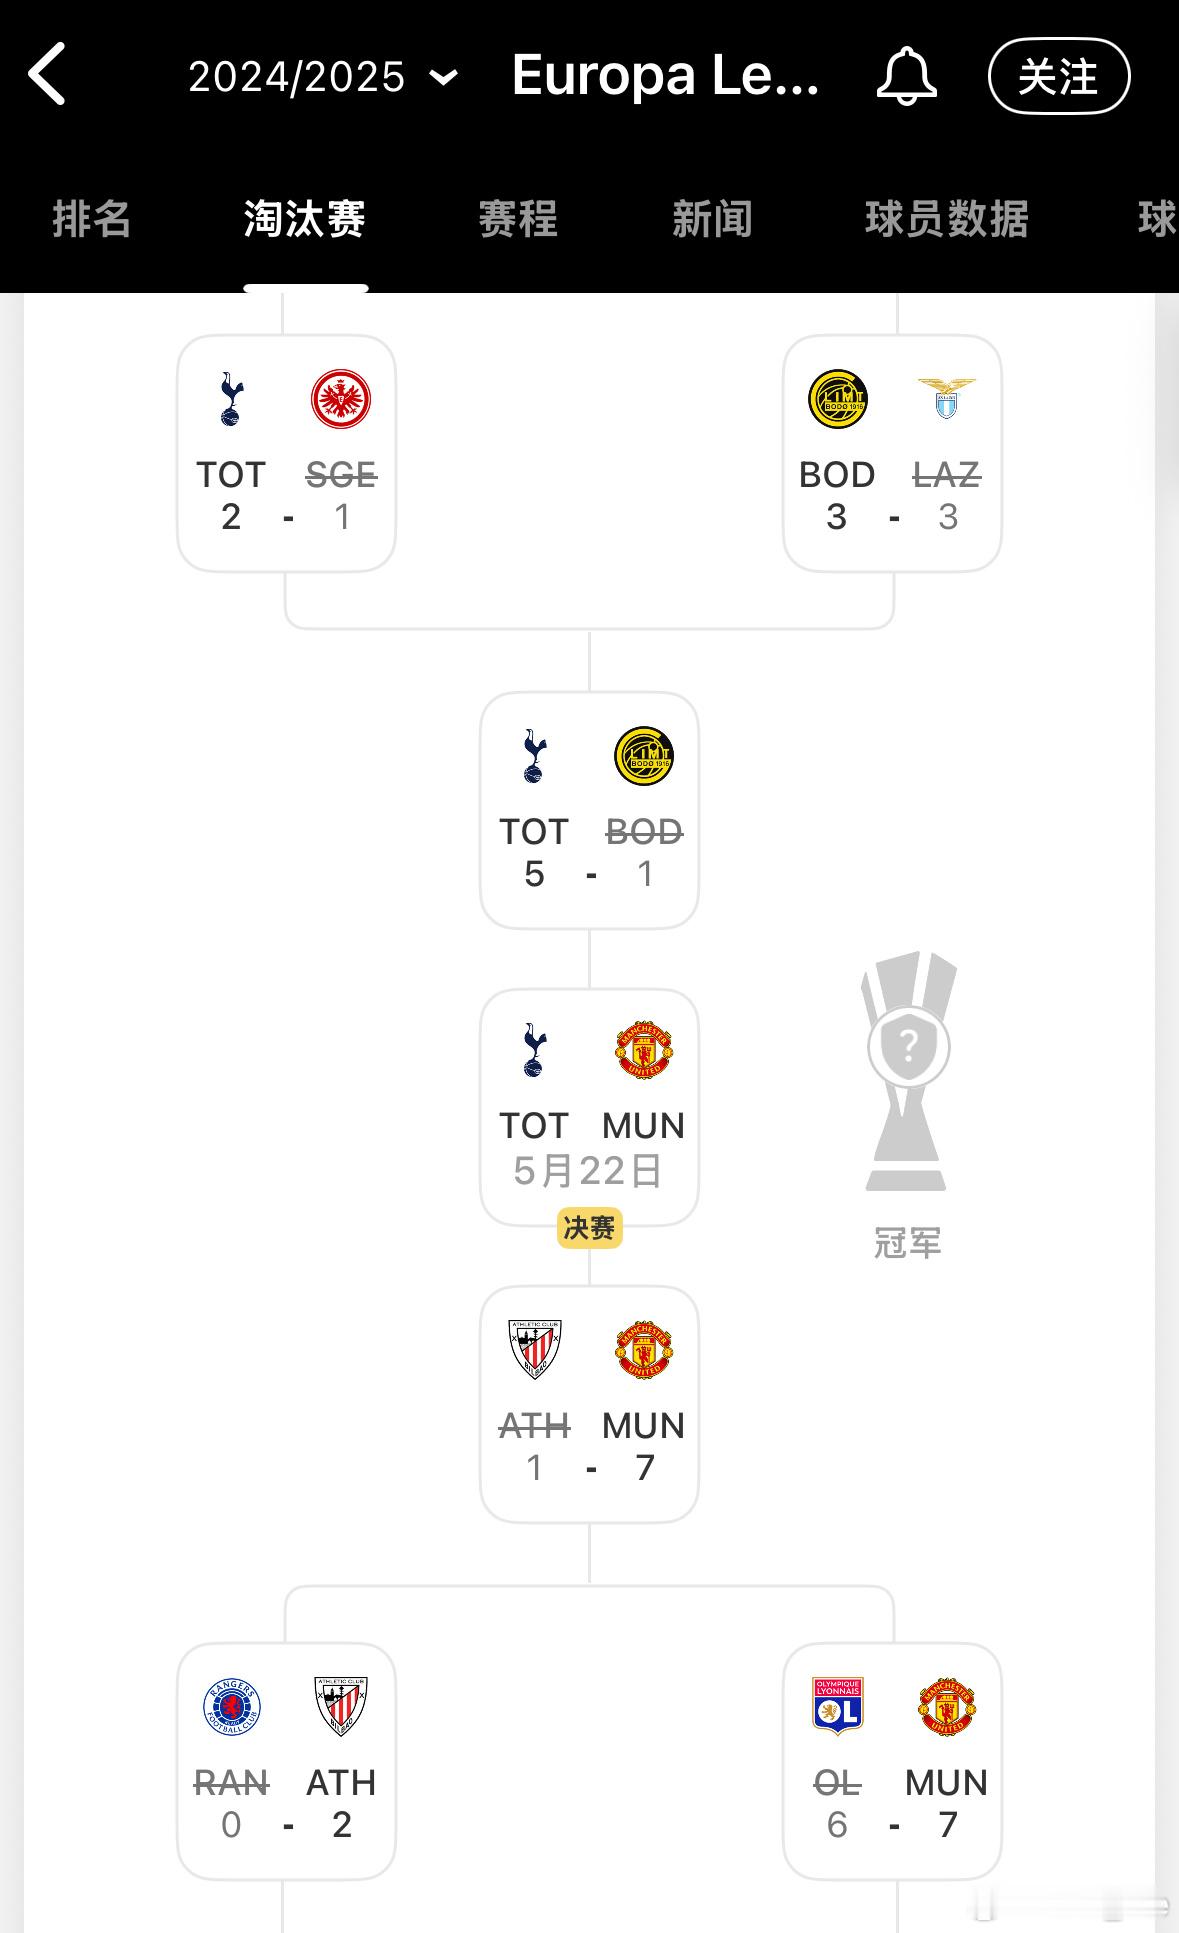The image size is (1179, 1933).
Task: Open the TOT vs MUN final match card
Action: 589,1108
